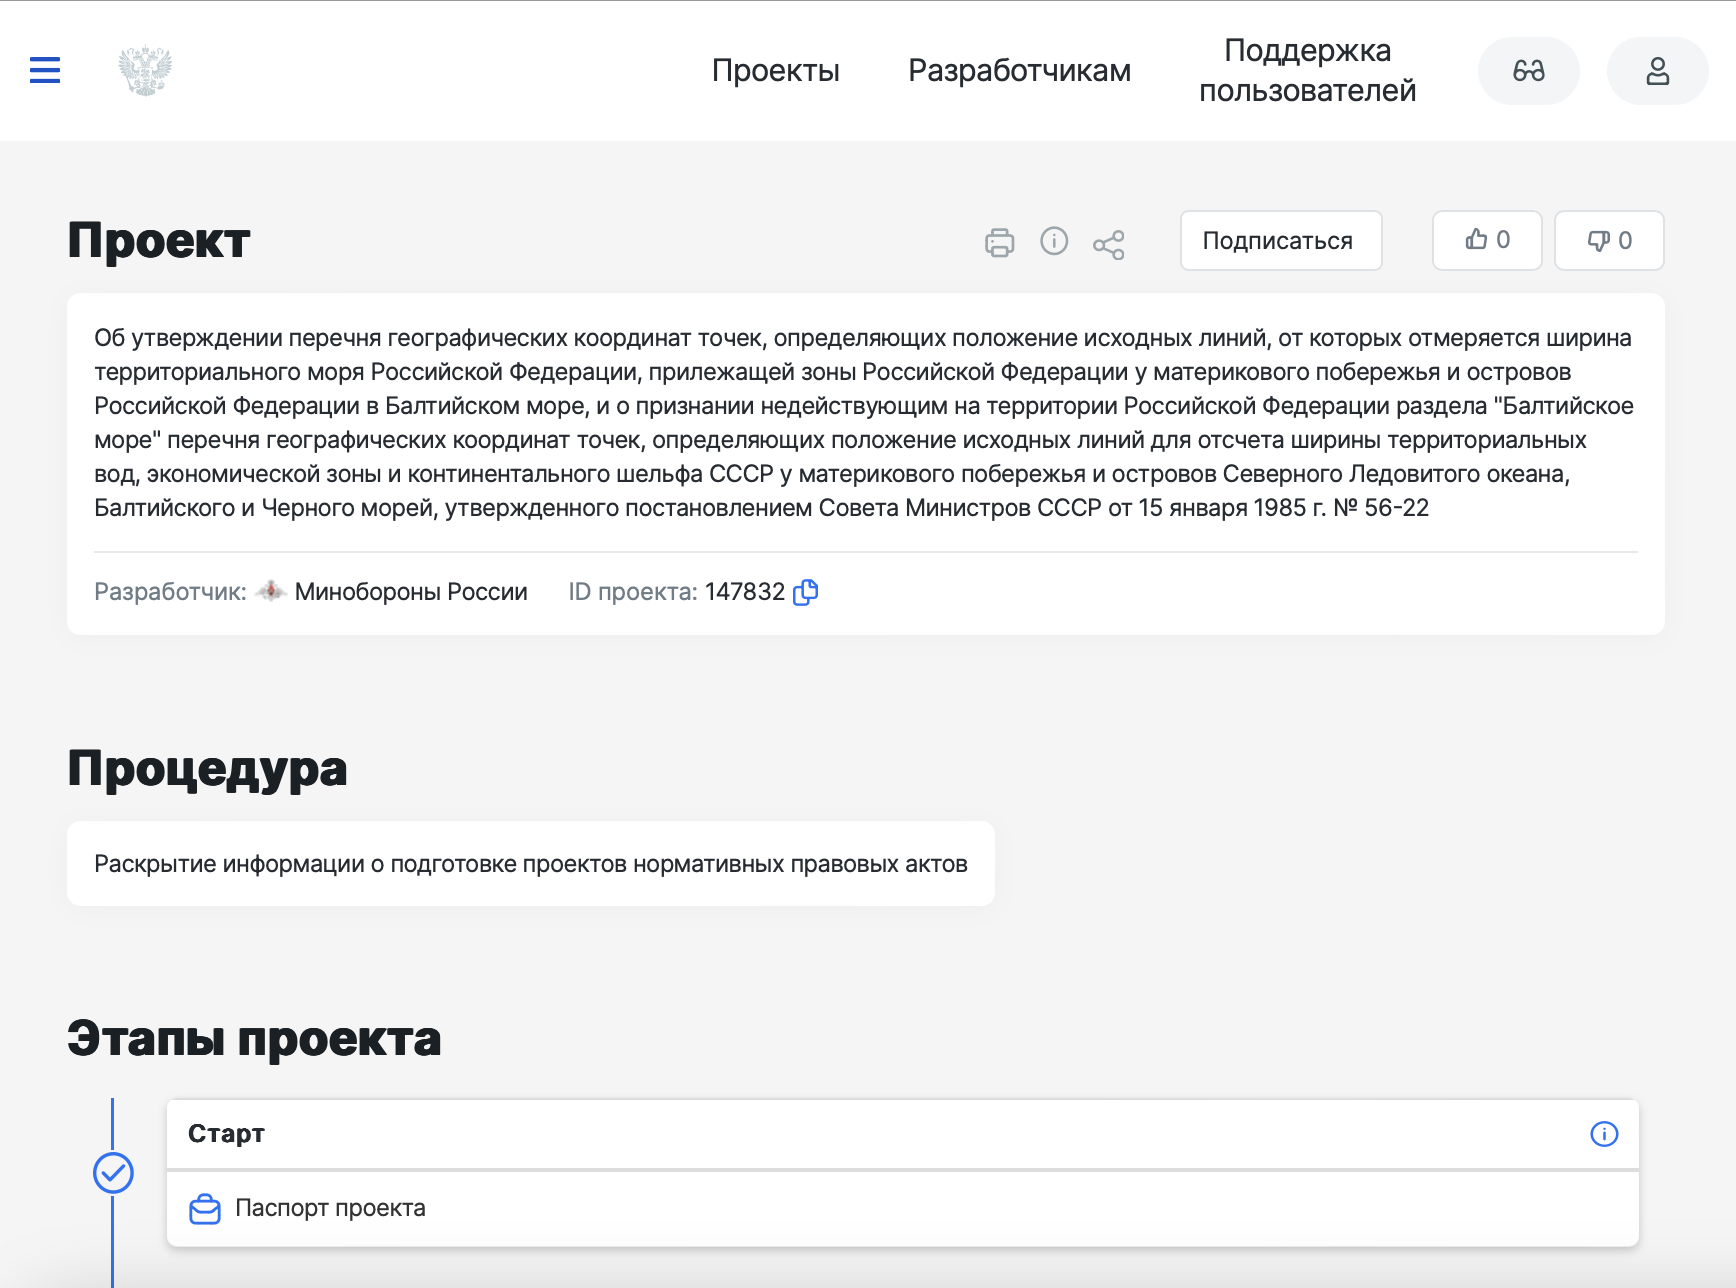Enable accessibility mode via glasses icon
This screenshot has height=1288, width=1736.
point(1528,71)
